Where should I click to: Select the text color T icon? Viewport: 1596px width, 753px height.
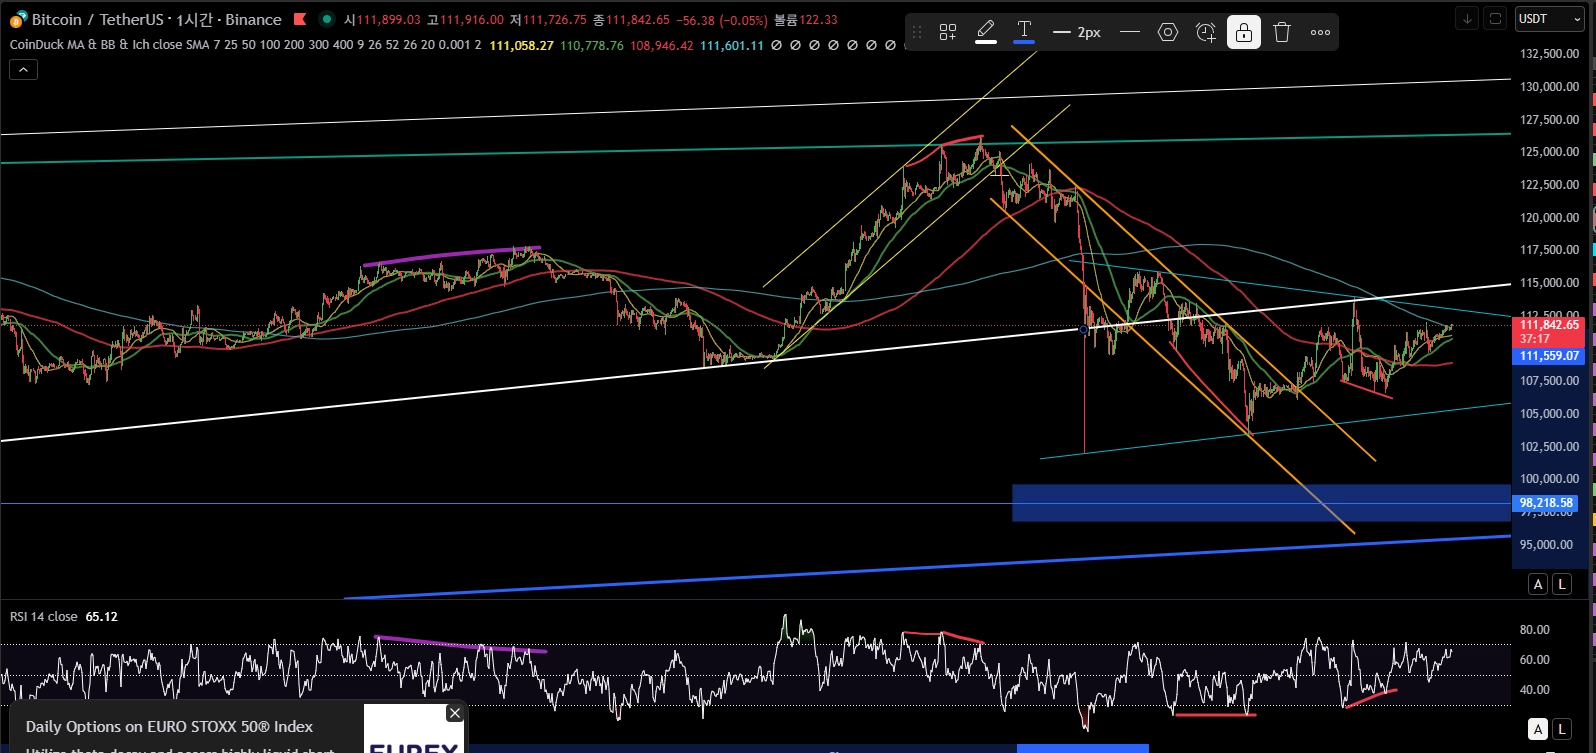click(1024, 32)
